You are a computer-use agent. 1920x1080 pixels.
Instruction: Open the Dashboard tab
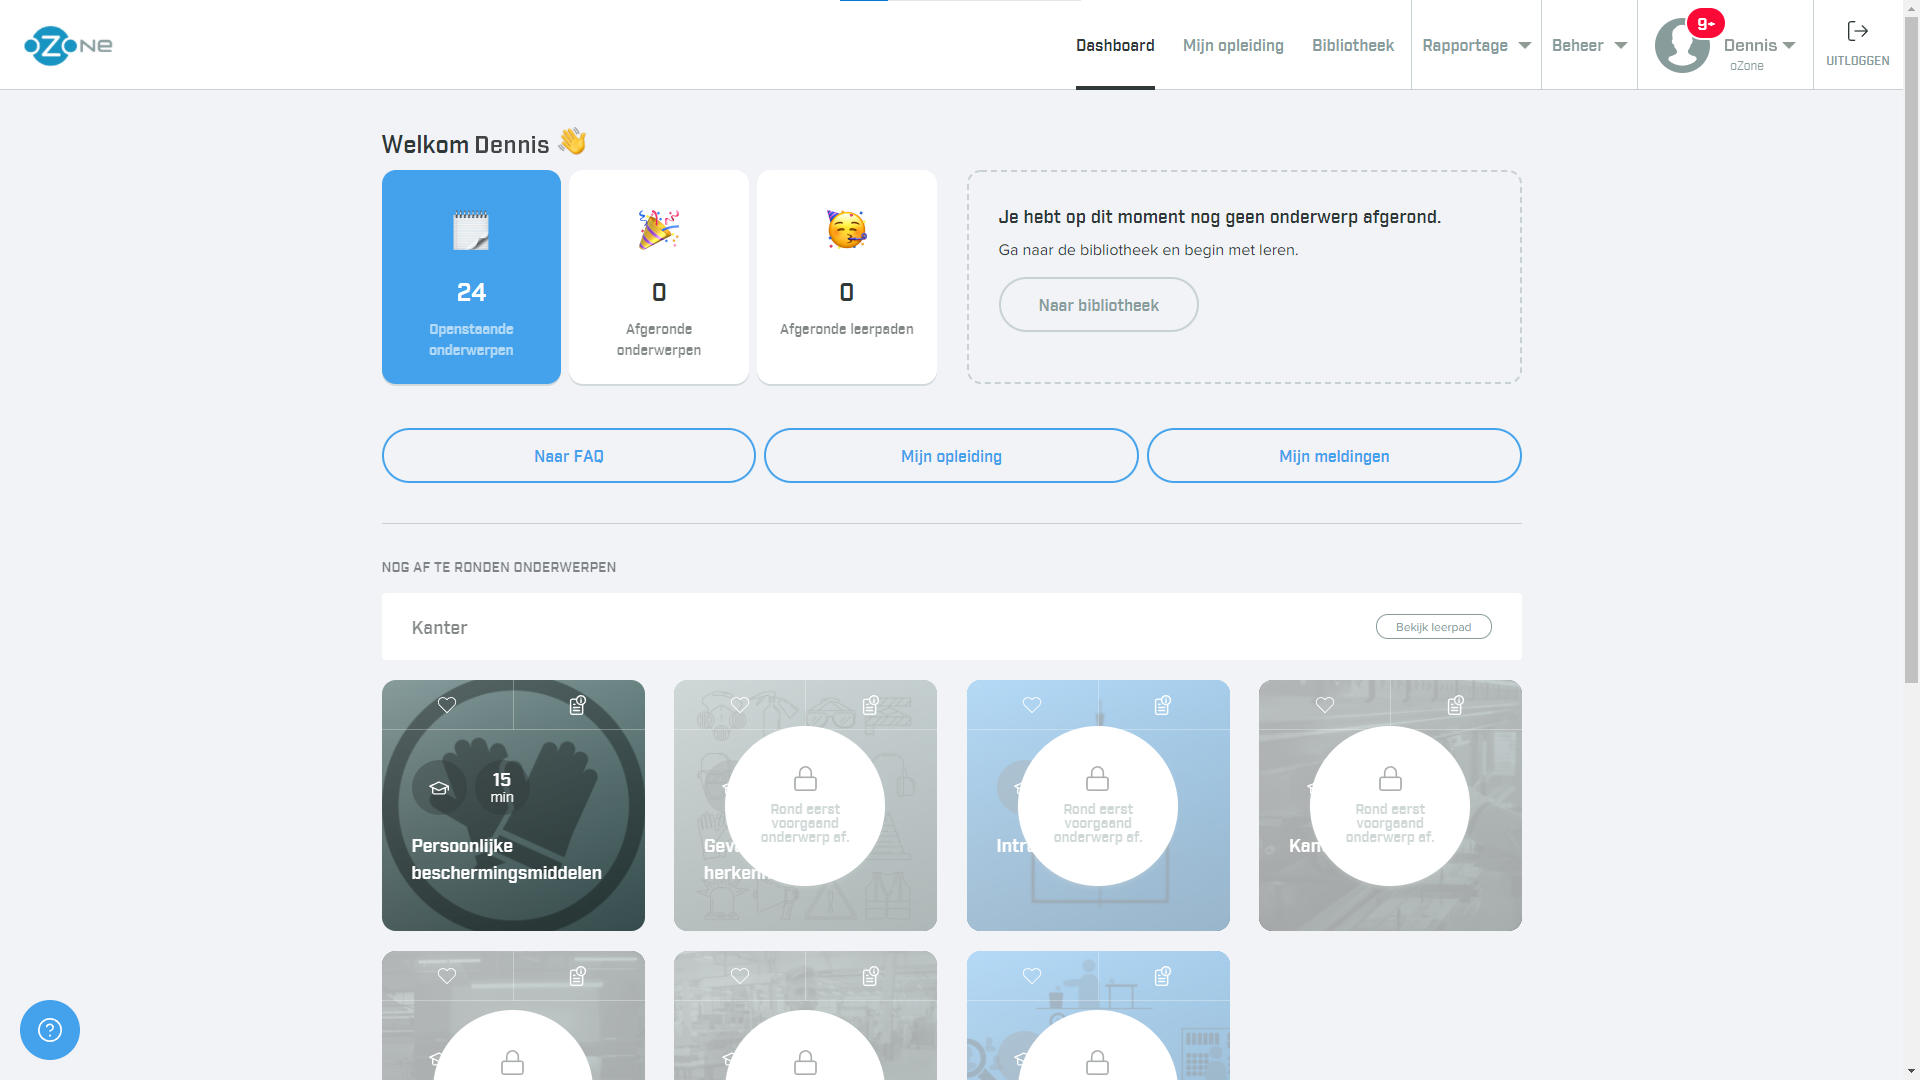coord(1115,45)
